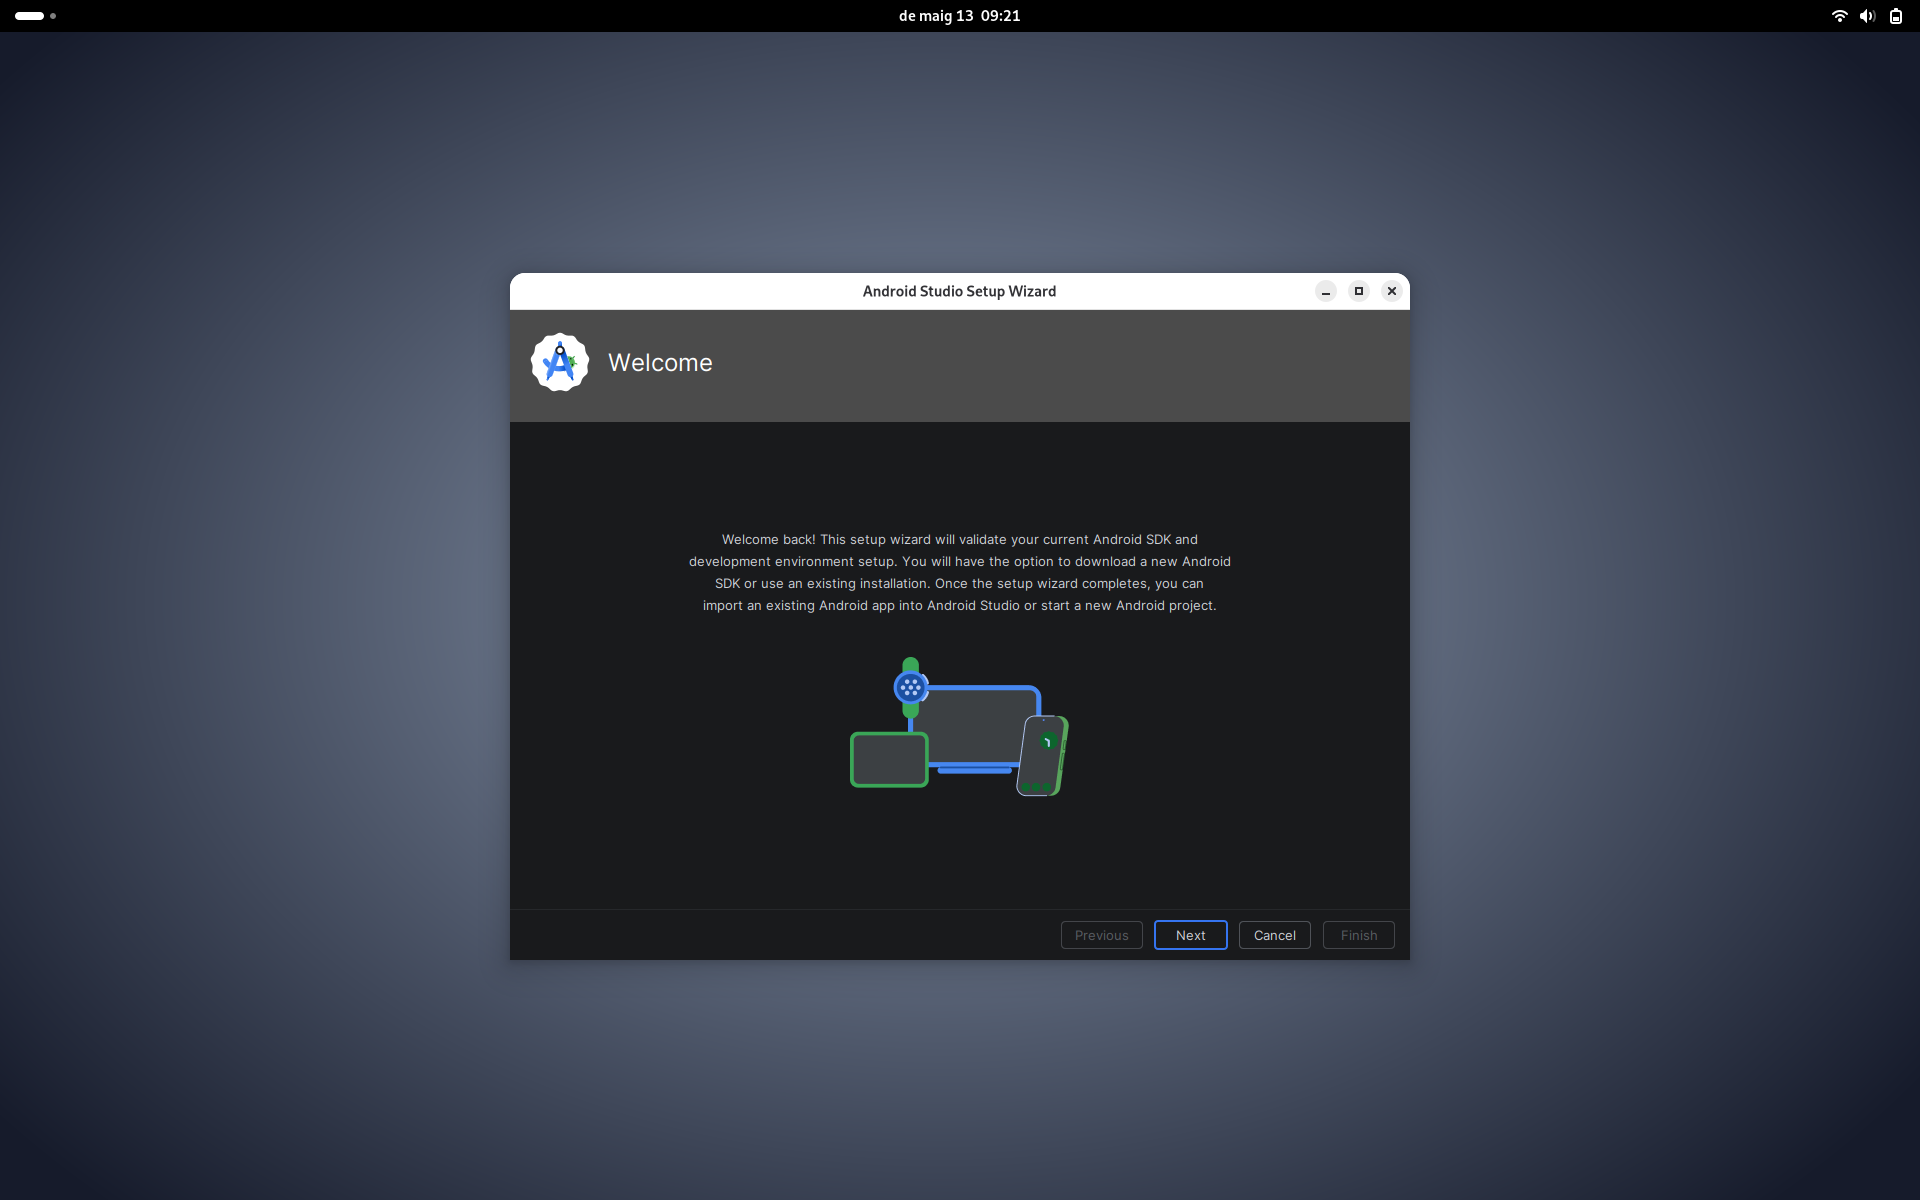Screen dimensions: 1920x1200
Task: Minimize the Setup Wizard window
Action: [1326, 291]
